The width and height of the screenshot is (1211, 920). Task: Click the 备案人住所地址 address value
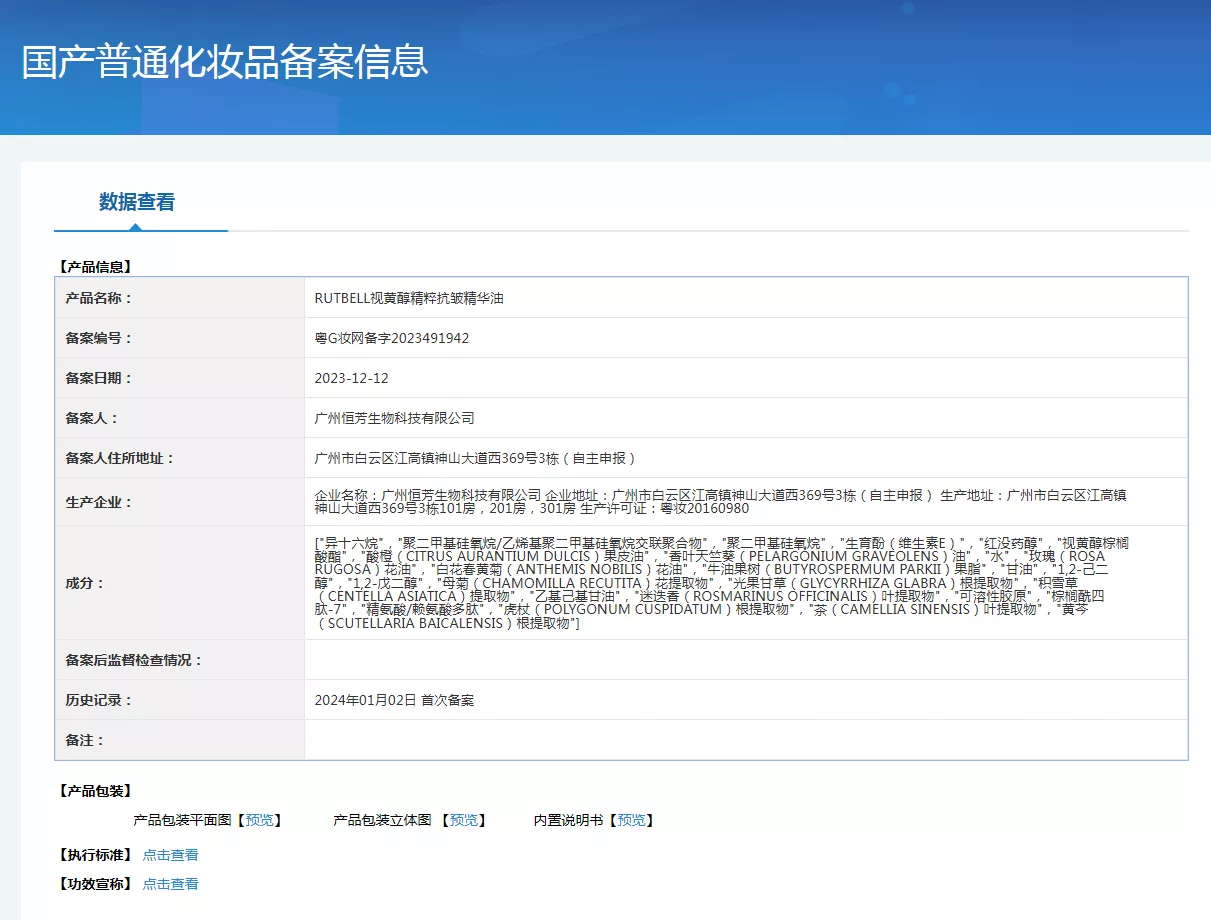(x=475, y=458)
